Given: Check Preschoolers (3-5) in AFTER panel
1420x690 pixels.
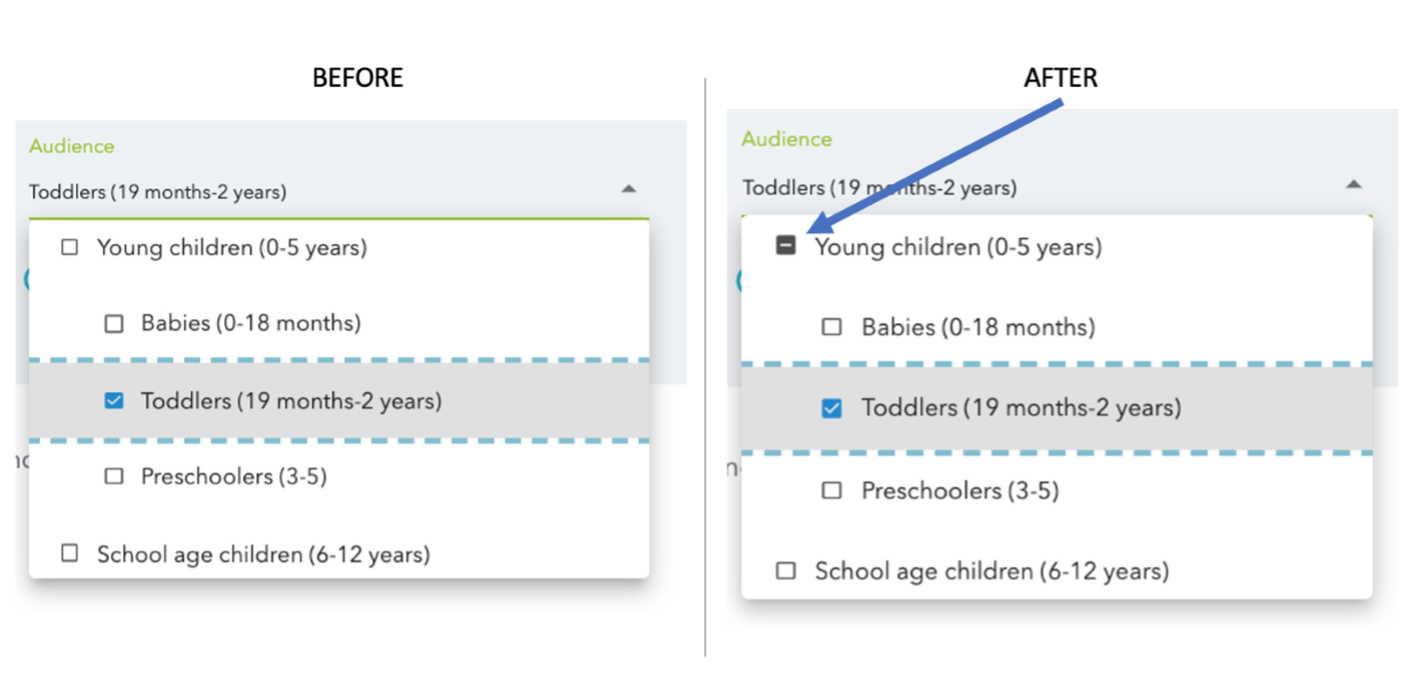Looking at the screenshot, I should pos(831,490).
